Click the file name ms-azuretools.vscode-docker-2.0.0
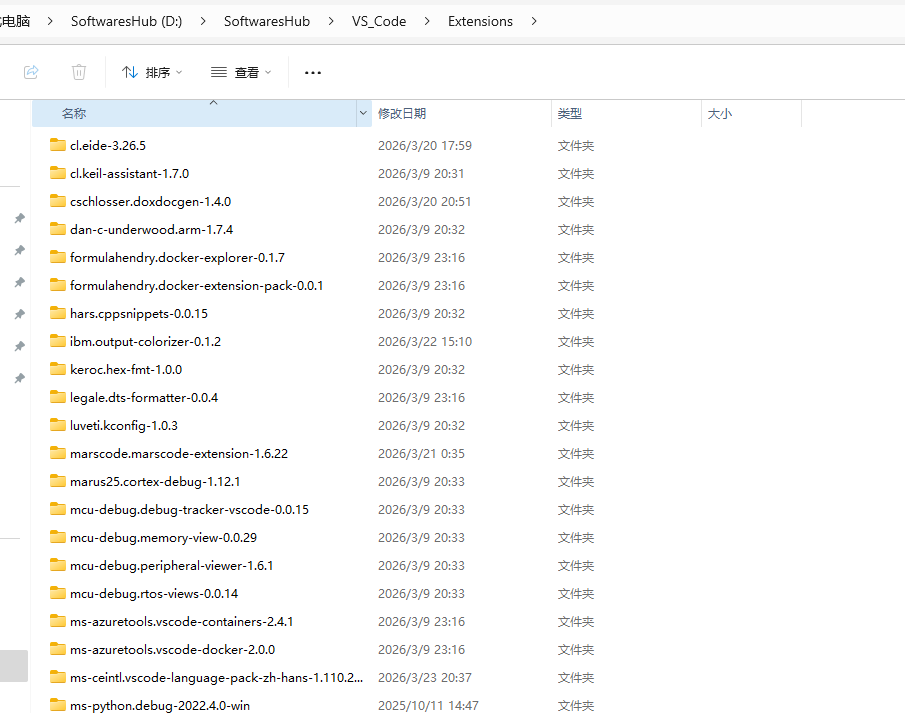 pyautogui.click(x=173, y=649)
